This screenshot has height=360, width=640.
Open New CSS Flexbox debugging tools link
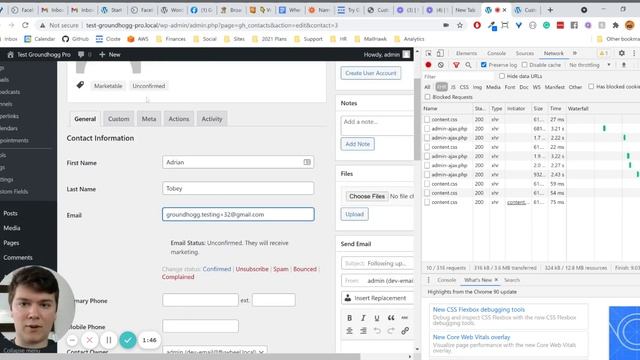click(x=479, y=309)
